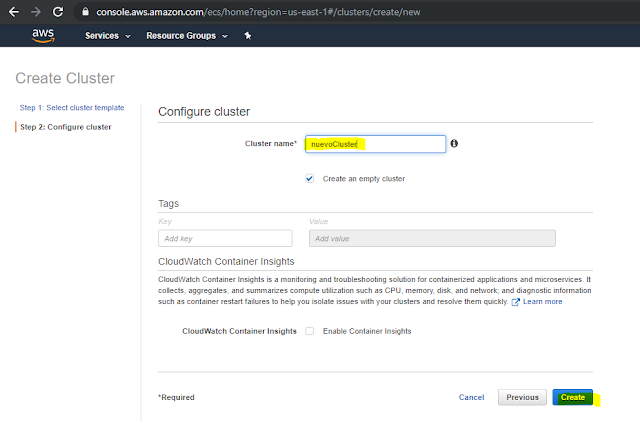Click the Cluster name input field

(375, 144)
